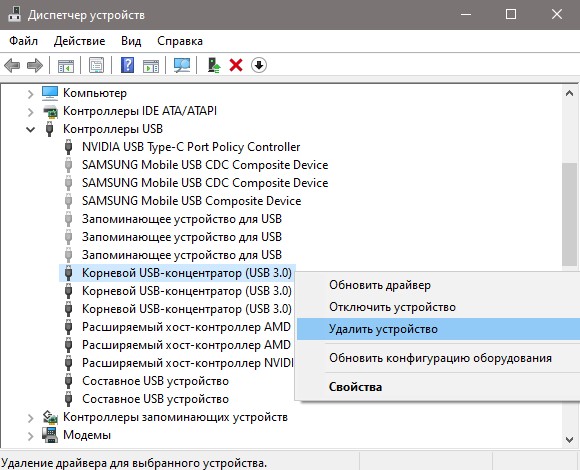Click the Update driver toolbar icon
The width and height of the screenshot is (580, 470).
click(214, 65)
